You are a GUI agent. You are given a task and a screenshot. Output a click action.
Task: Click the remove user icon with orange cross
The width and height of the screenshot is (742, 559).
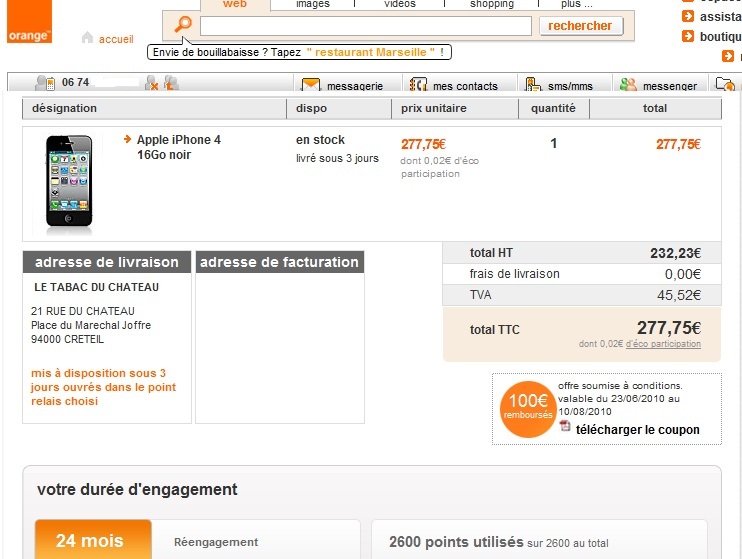[x=151, y=83]
